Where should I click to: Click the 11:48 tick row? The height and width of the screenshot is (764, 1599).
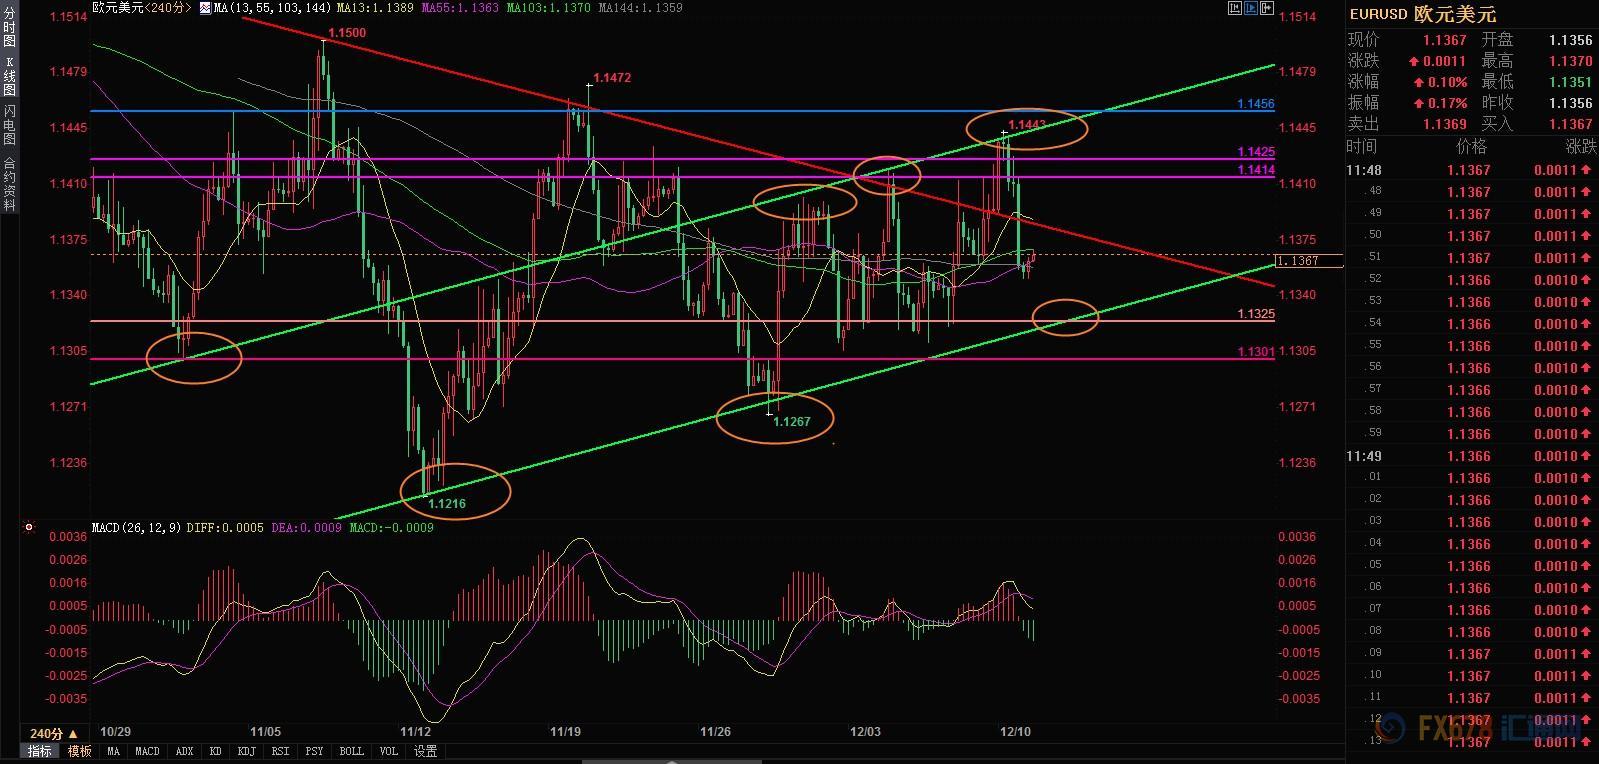click(x=1472, y=170)
